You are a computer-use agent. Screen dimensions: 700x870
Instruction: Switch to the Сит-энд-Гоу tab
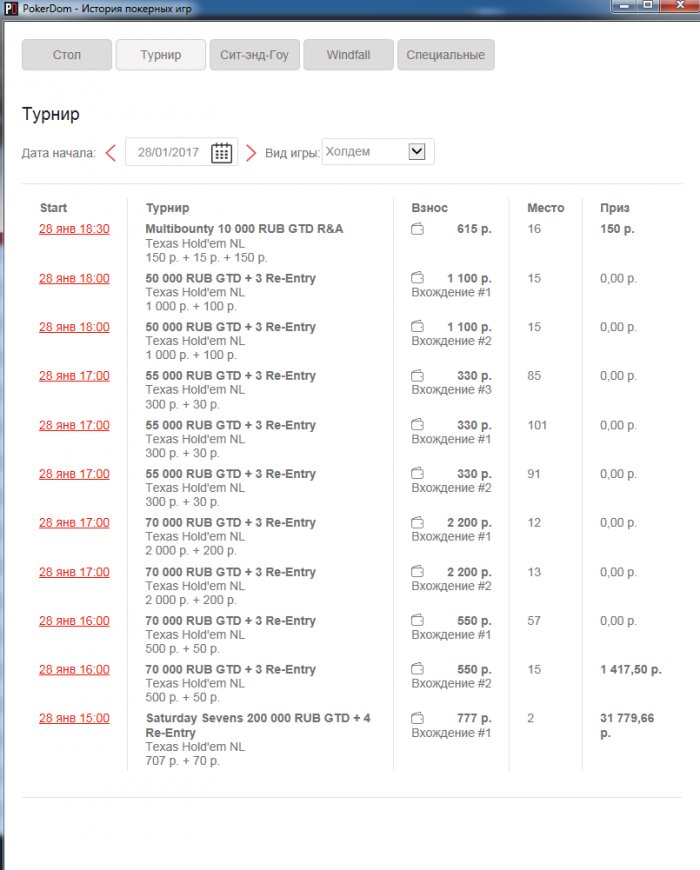254,55
